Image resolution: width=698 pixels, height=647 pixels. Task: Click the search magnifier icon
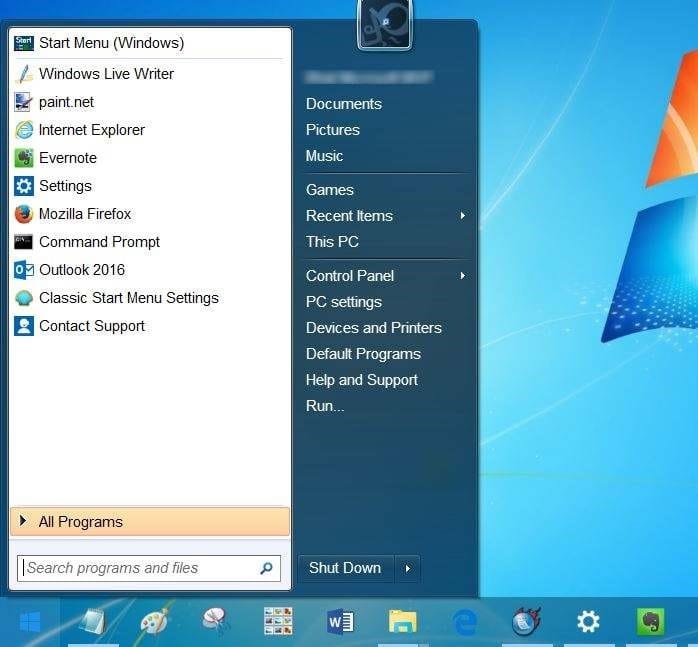point(266,568)
